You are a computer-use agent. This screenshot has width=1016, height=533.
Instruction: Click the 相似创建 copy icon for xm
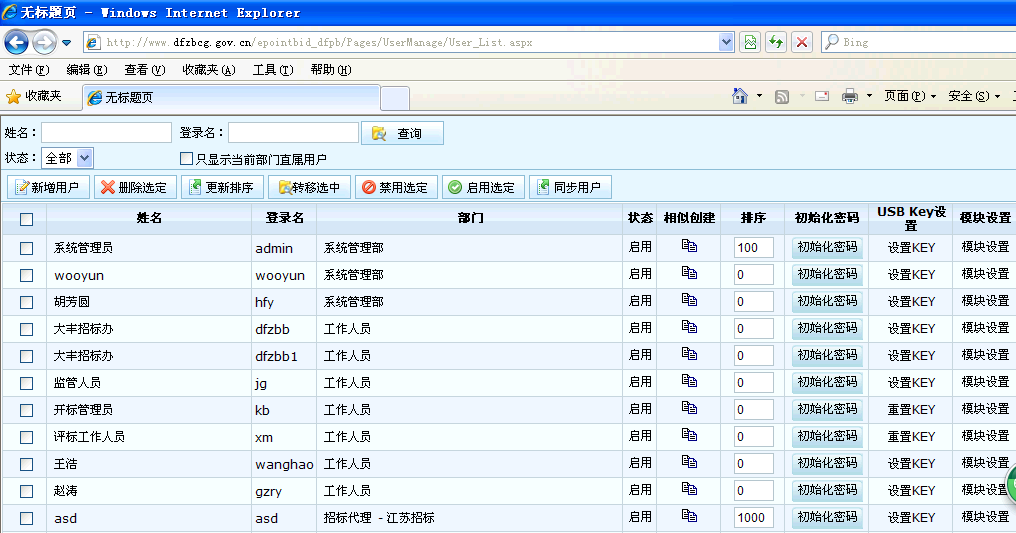click(689, 435)
